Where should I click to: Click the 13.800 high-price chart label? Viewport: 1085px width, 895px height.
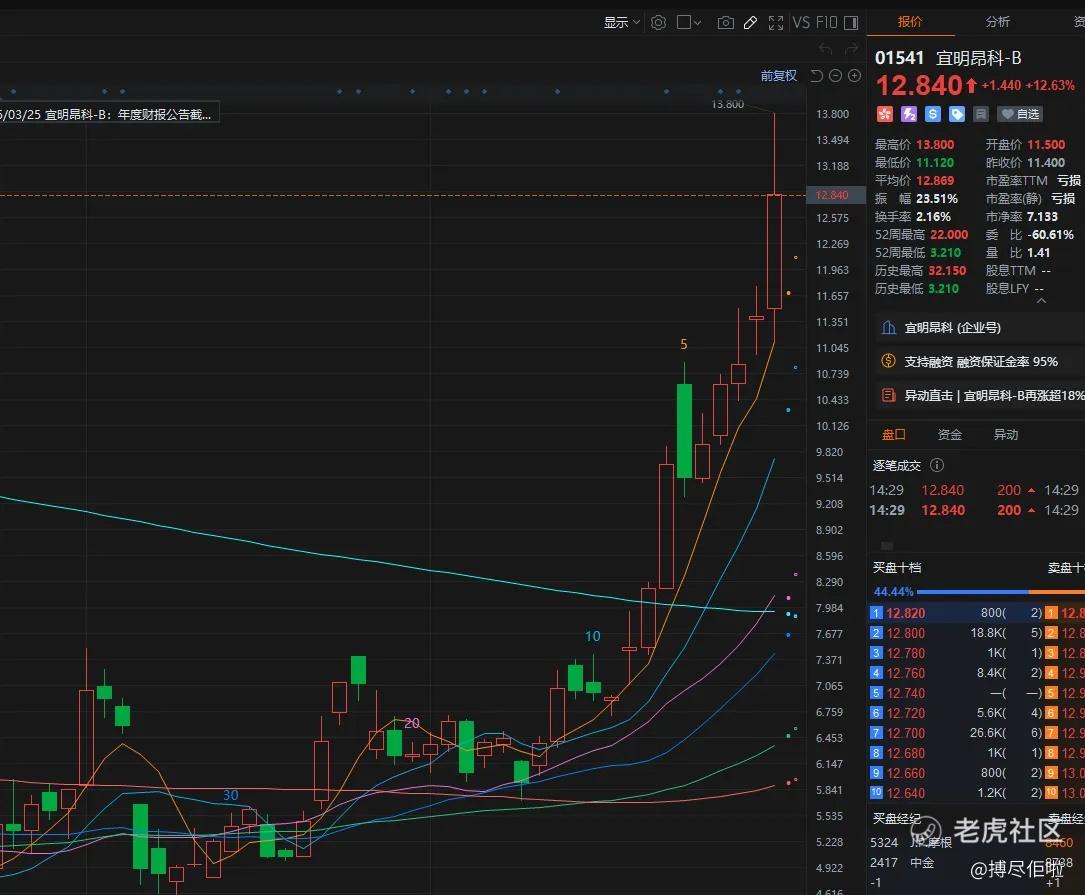727,105
